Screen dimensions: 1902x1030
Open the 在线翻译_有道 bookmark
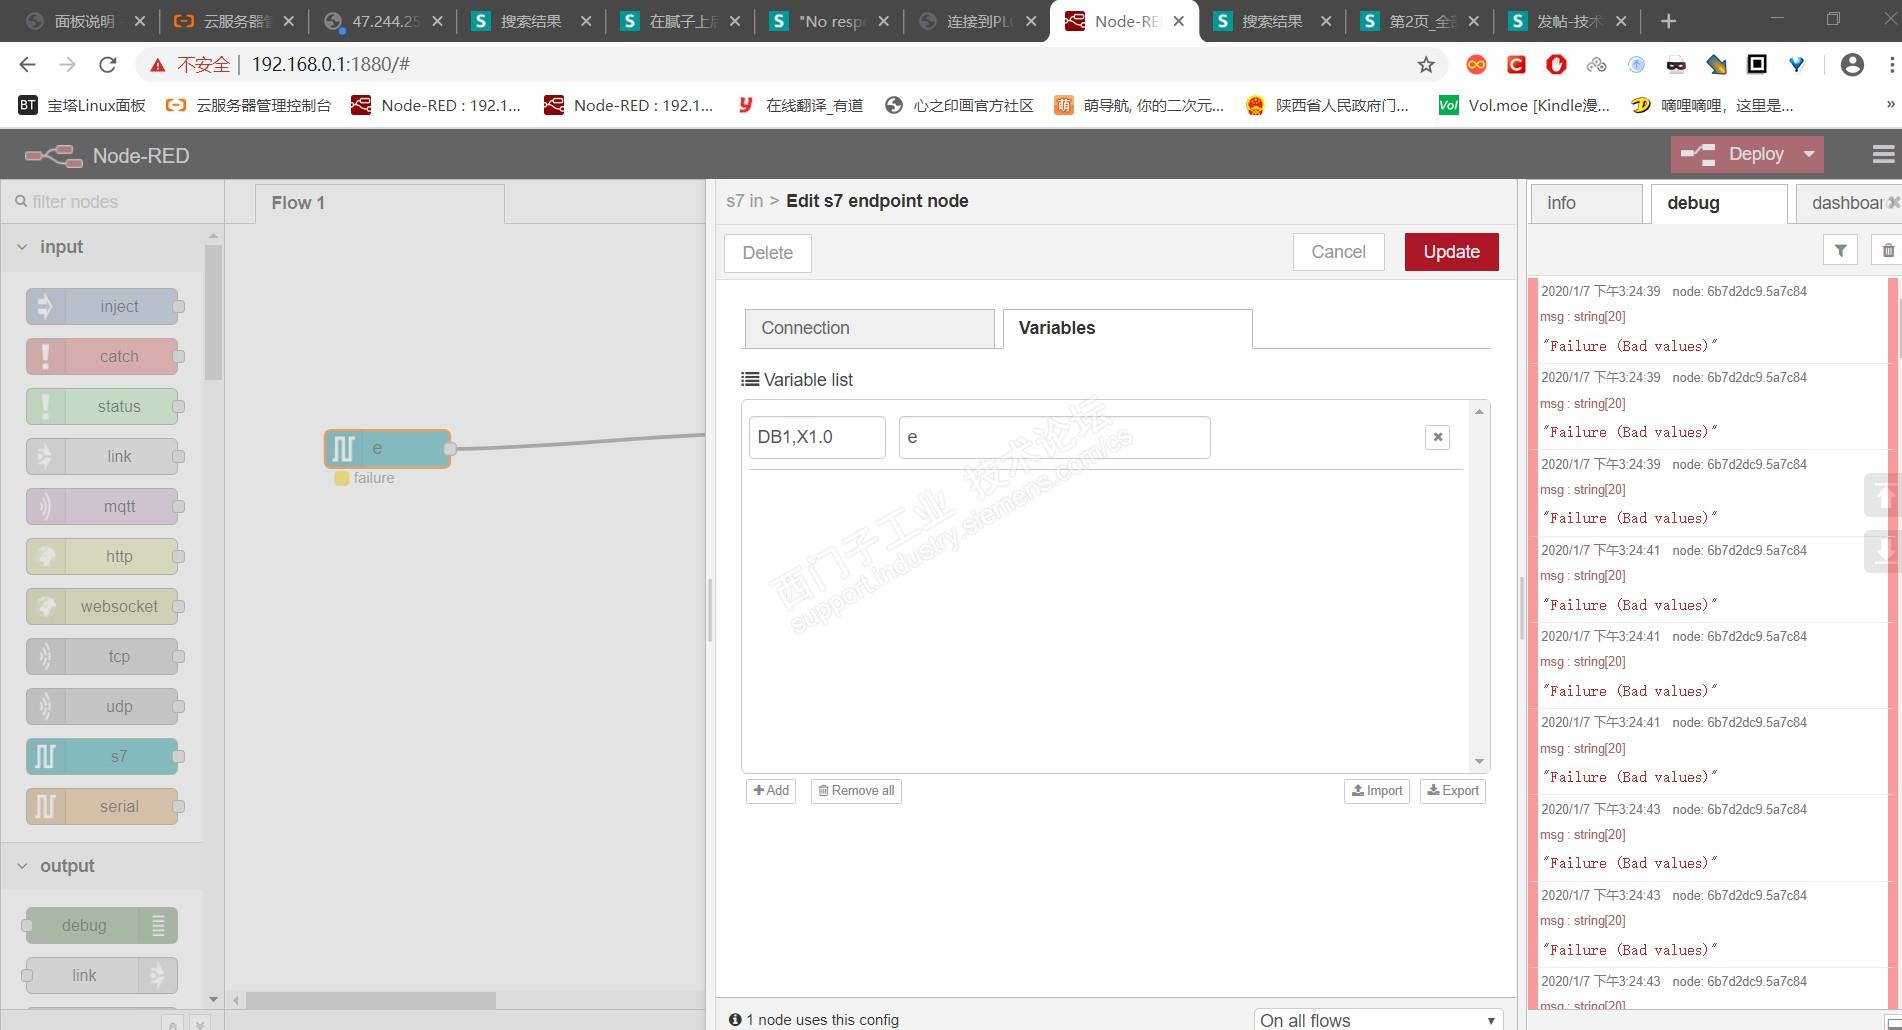tap(798, 105)
